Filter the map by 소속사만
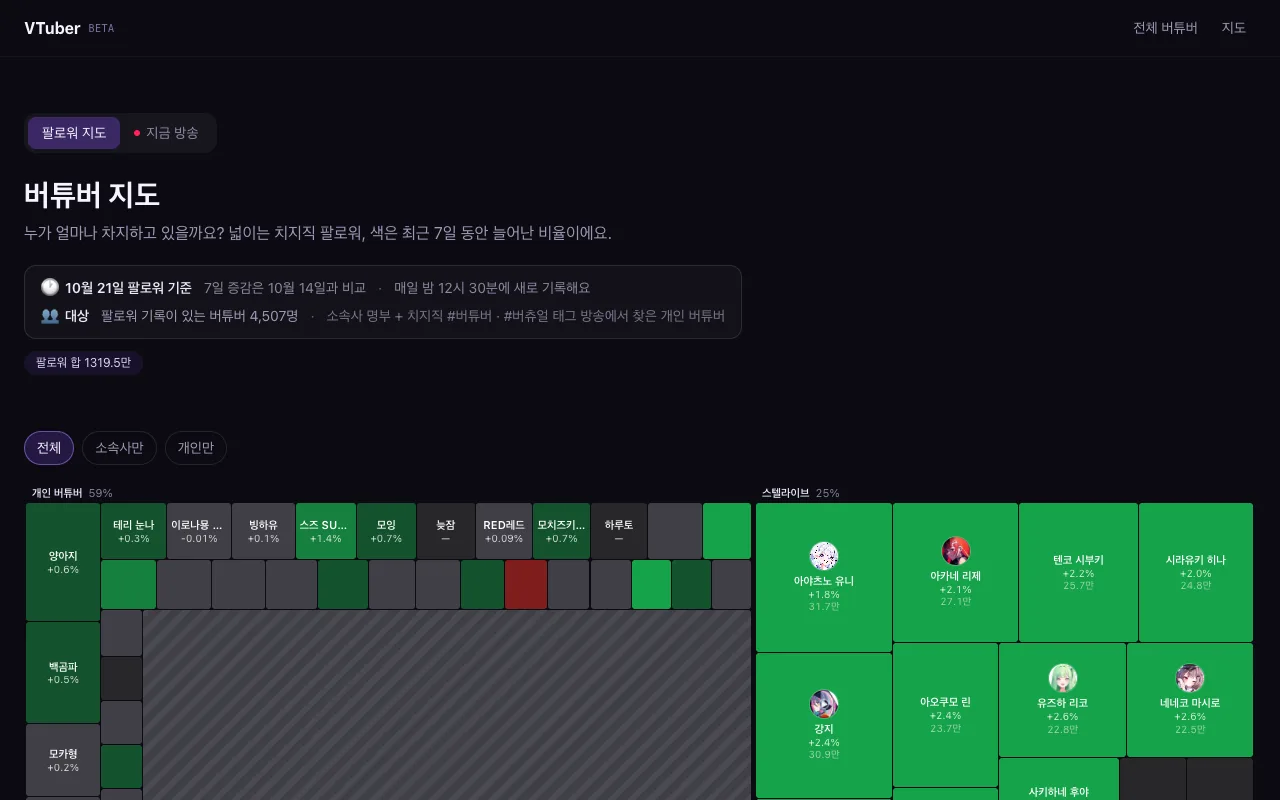Image resolution: width=1280 pixels, height=800 pixels. [x=119, y=448]
